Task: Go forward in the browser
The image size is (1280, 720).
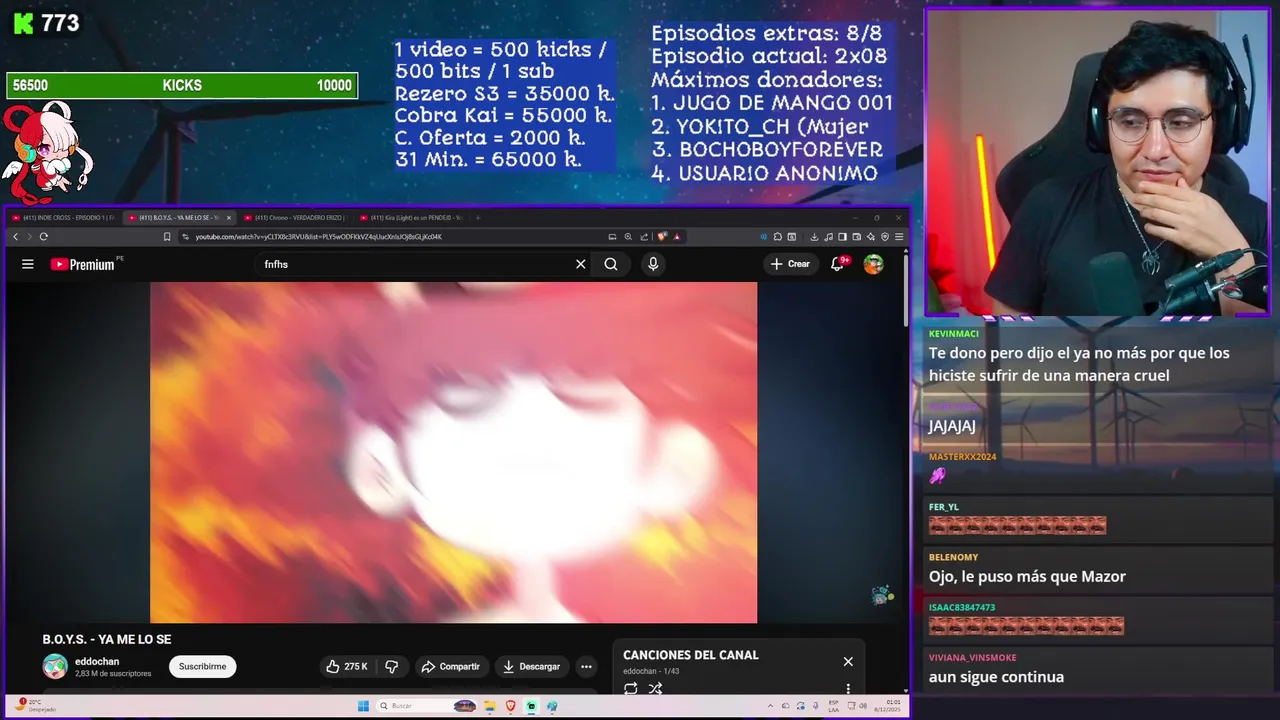Action: tap(29, 237)
